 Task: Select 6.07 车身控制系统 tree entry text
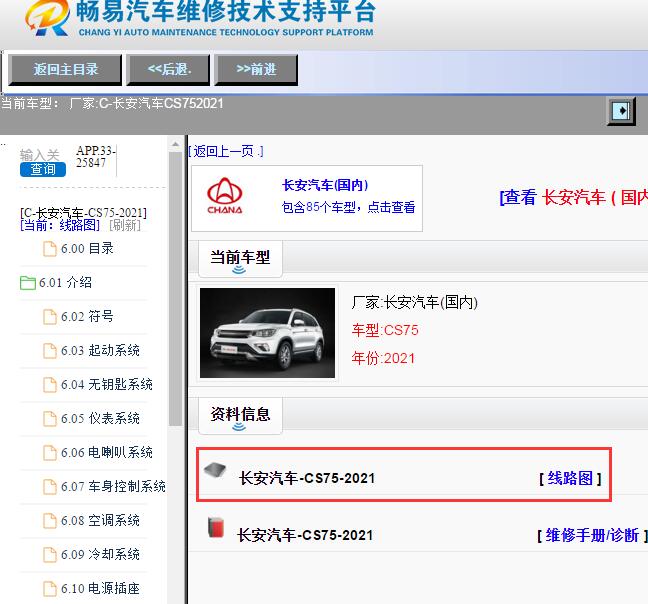pos(113,486)
